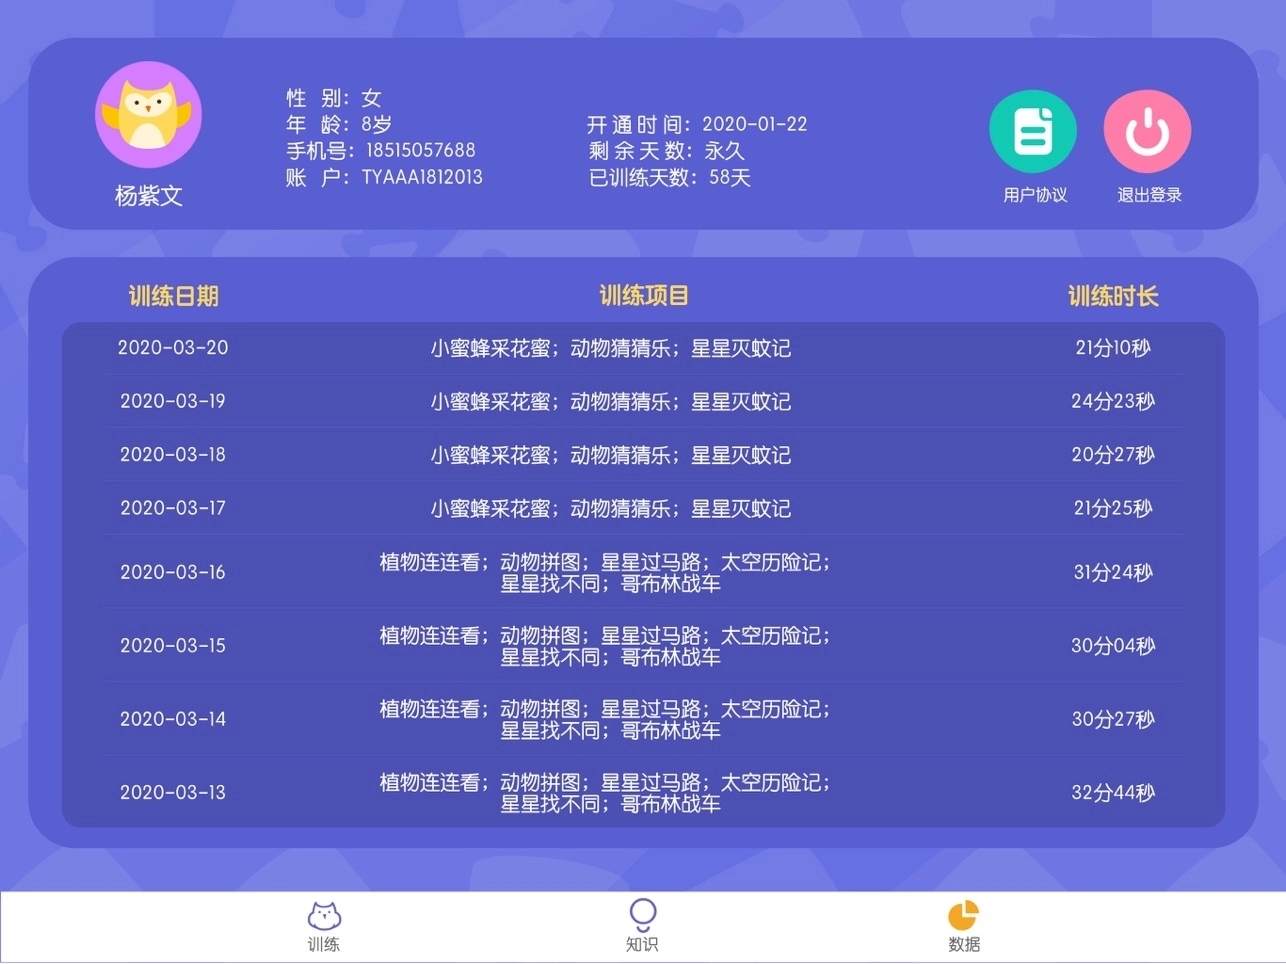Viewport: 1286px width, 964px height.
Task: Click the 训练日期 column header
Action: [x=175, y=296]
